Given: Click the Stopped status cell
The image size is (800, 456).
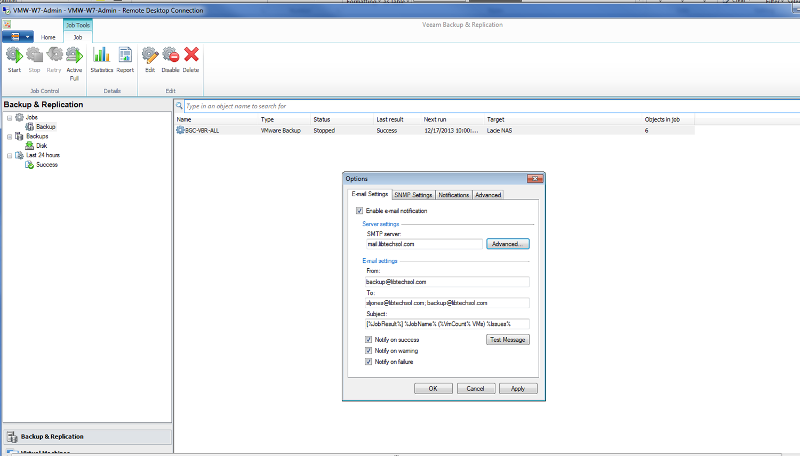Looking at the screenshot, I should pyautogui.click(x=324, y=131).
